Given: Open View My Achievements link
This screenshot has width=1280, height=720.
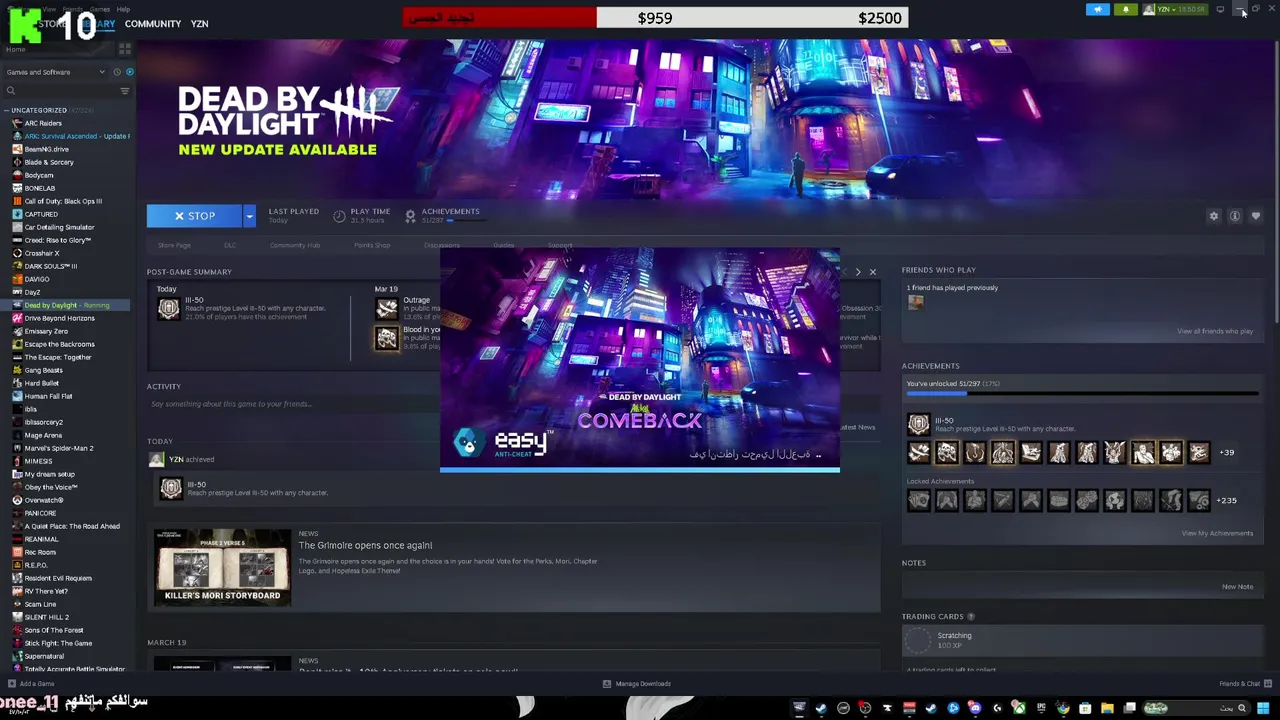Looking at the screenshot, I should [1217, 533].
